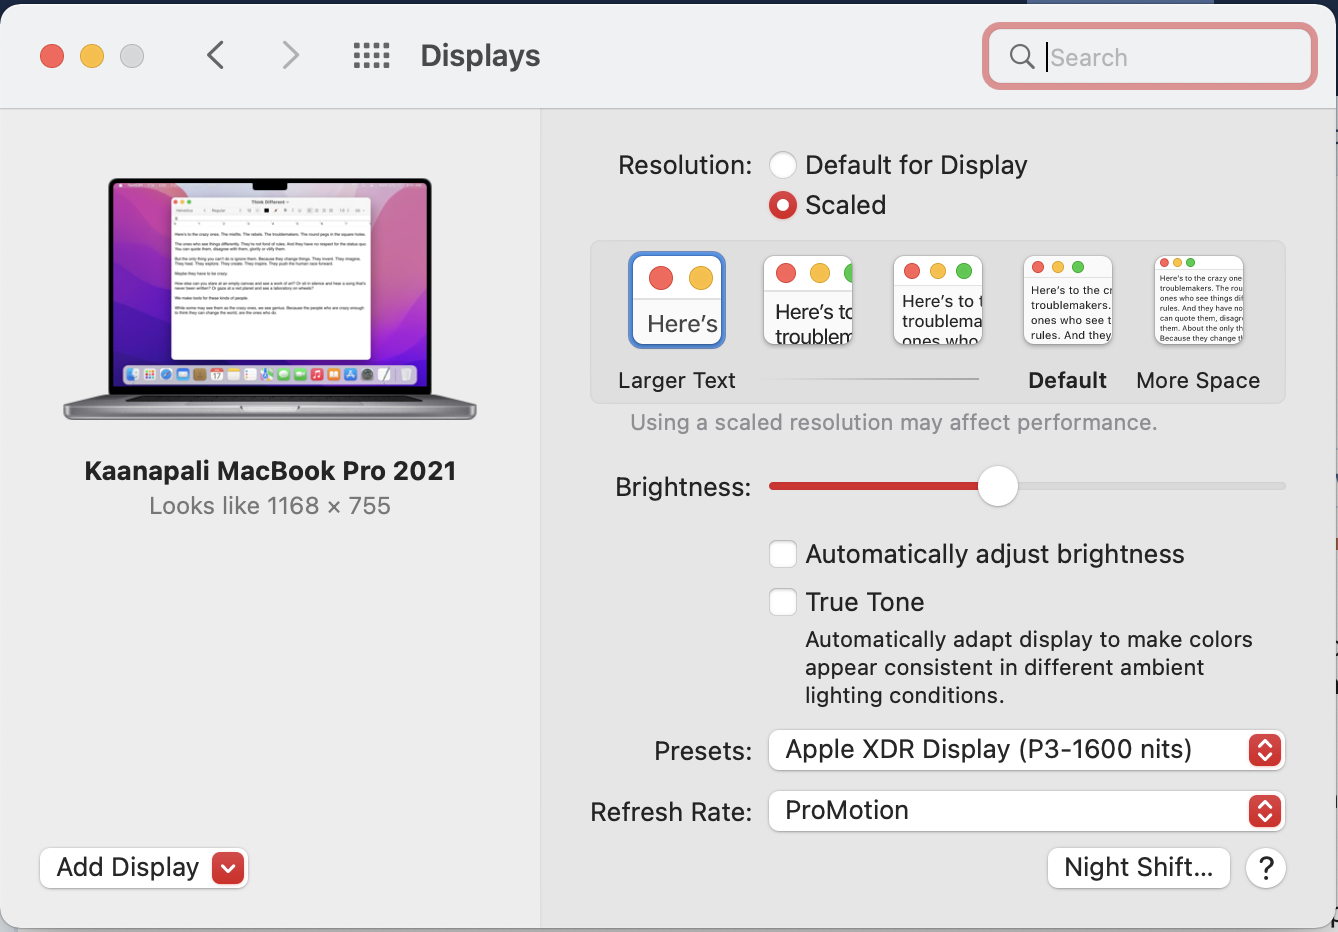Click the 'Looks like 1168 × 755' text
Screen dimensions: 1338x932
(270, 506)
